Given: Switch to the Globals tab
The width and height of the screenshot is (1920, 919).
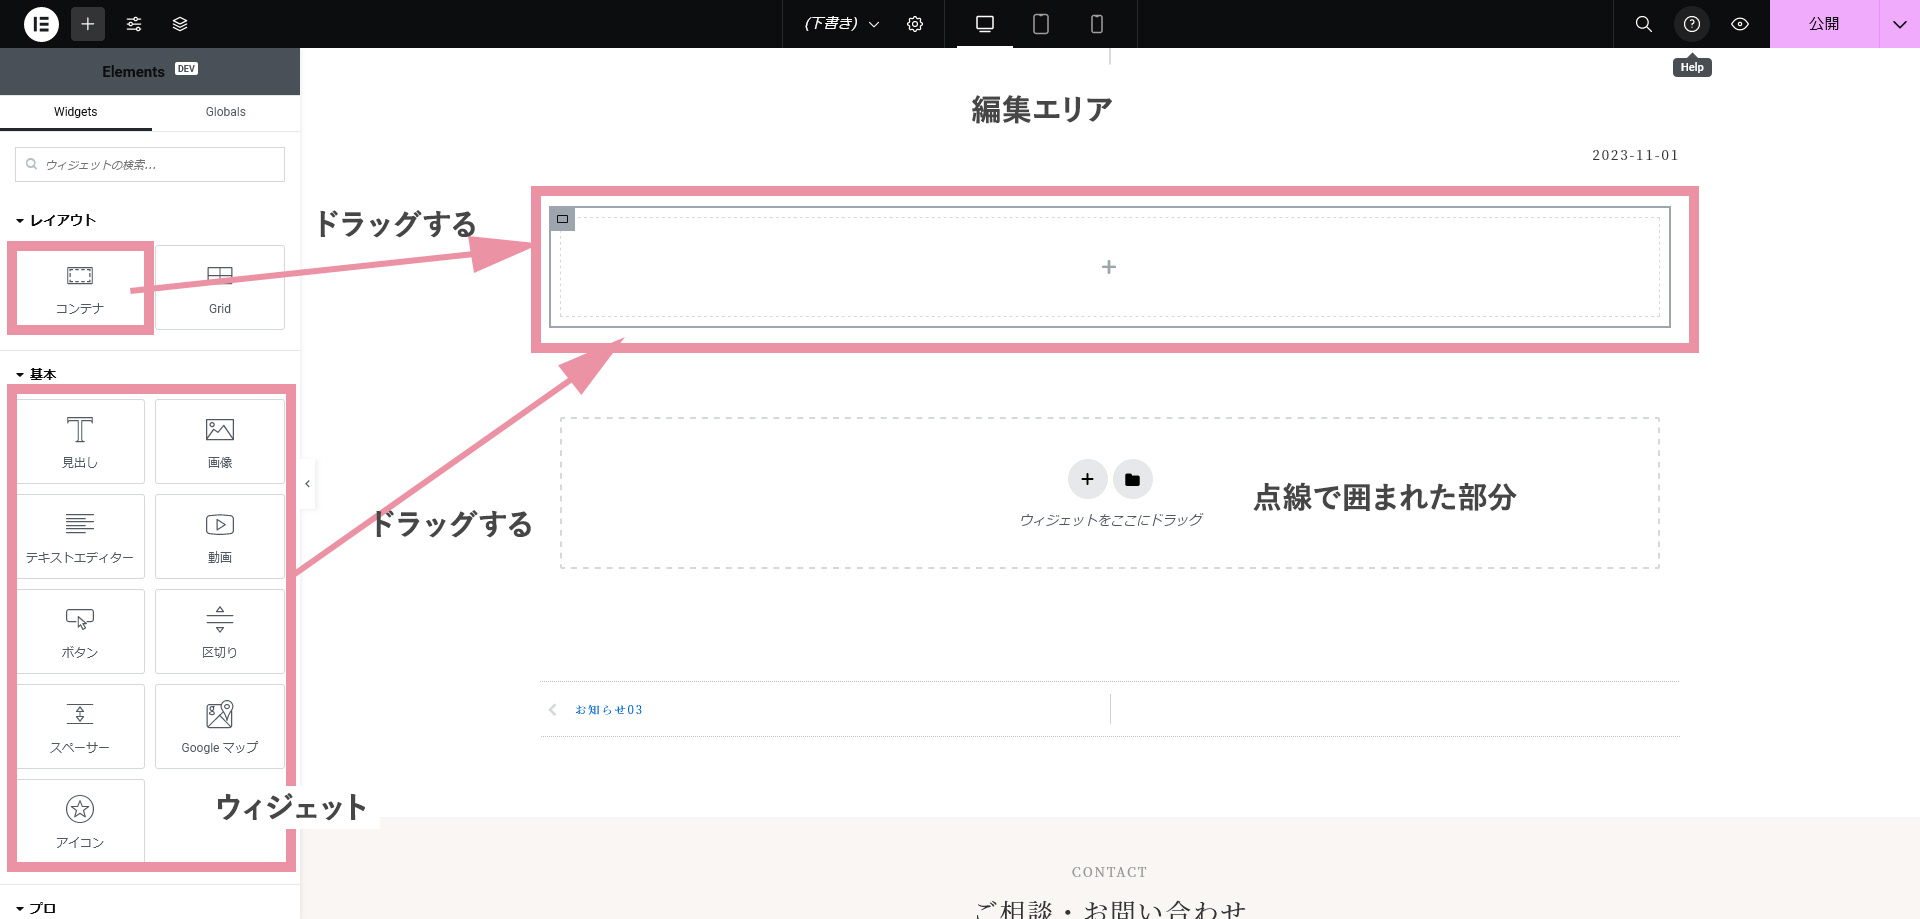Looking at the screenshot, I should (226, 112).
